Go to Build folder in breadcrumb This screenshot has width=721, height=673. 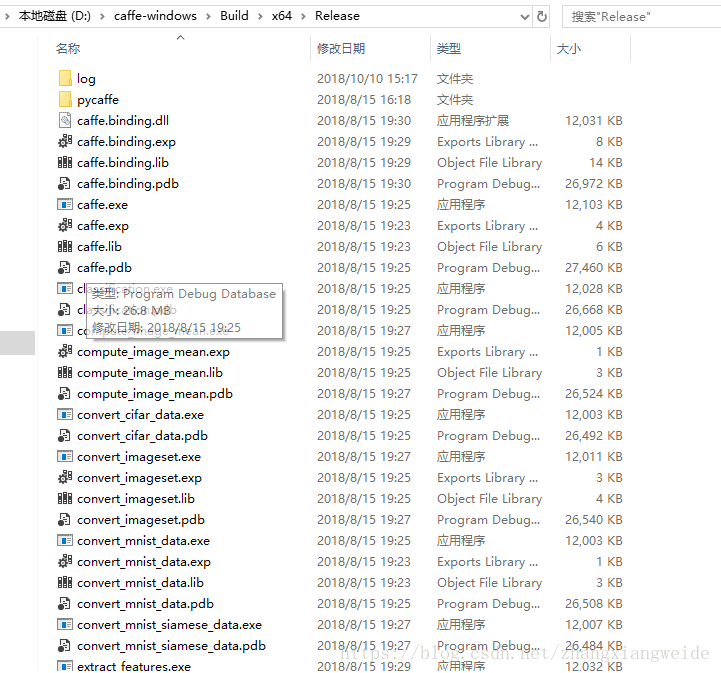coord(234,16)
